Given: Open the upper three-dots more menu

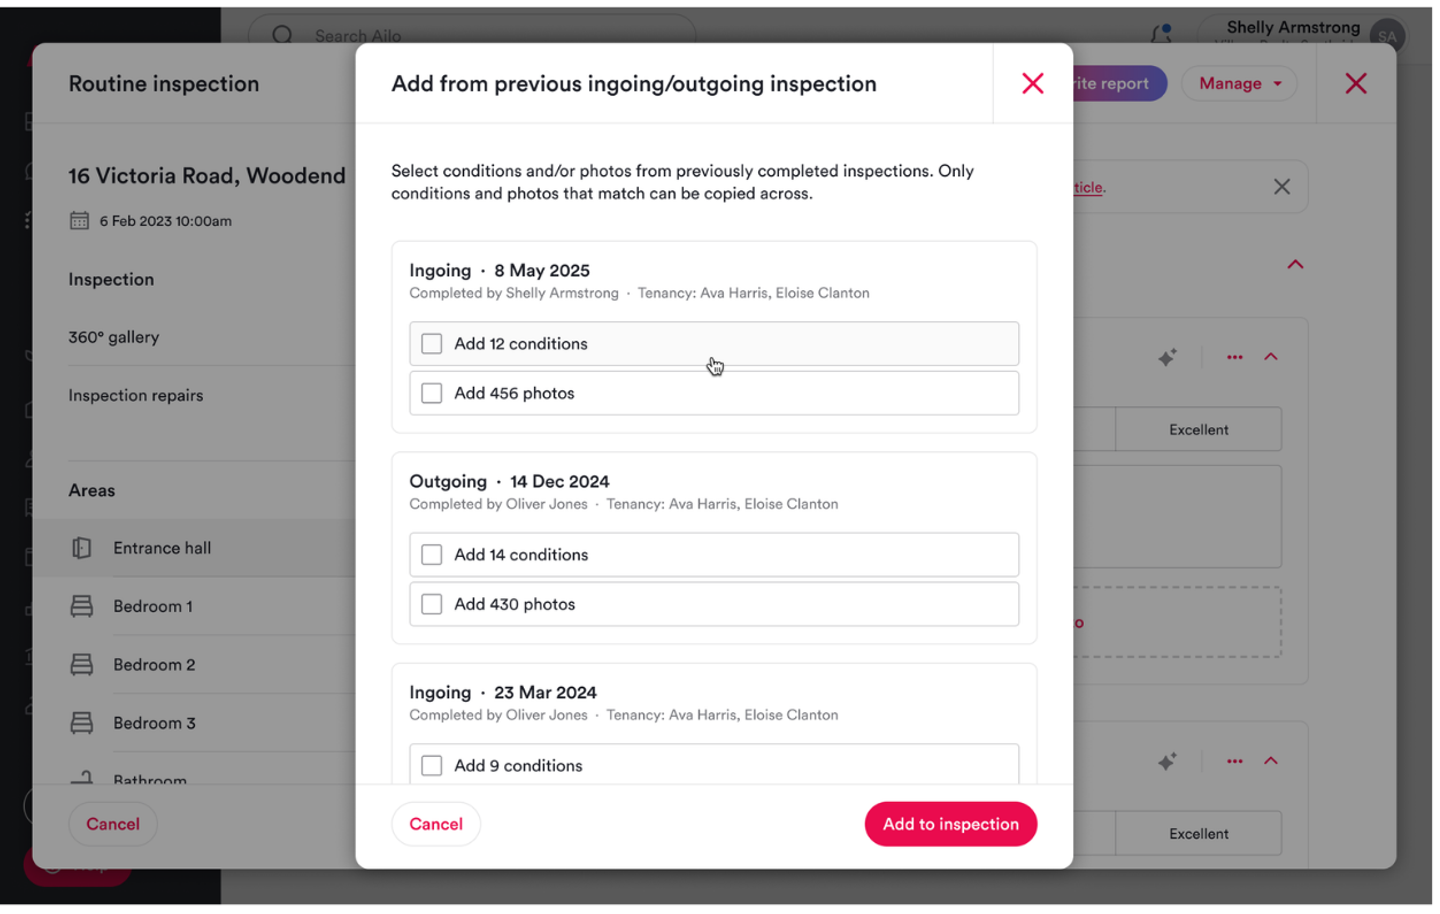Looking at the screenshot, I should coord(1234,357).
